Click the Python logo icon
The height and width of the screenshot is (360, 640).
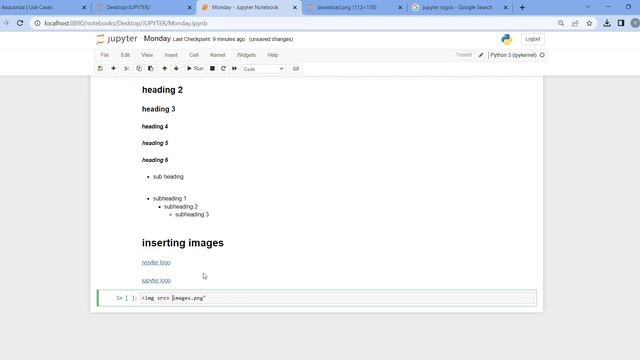[x=507, y=39]
